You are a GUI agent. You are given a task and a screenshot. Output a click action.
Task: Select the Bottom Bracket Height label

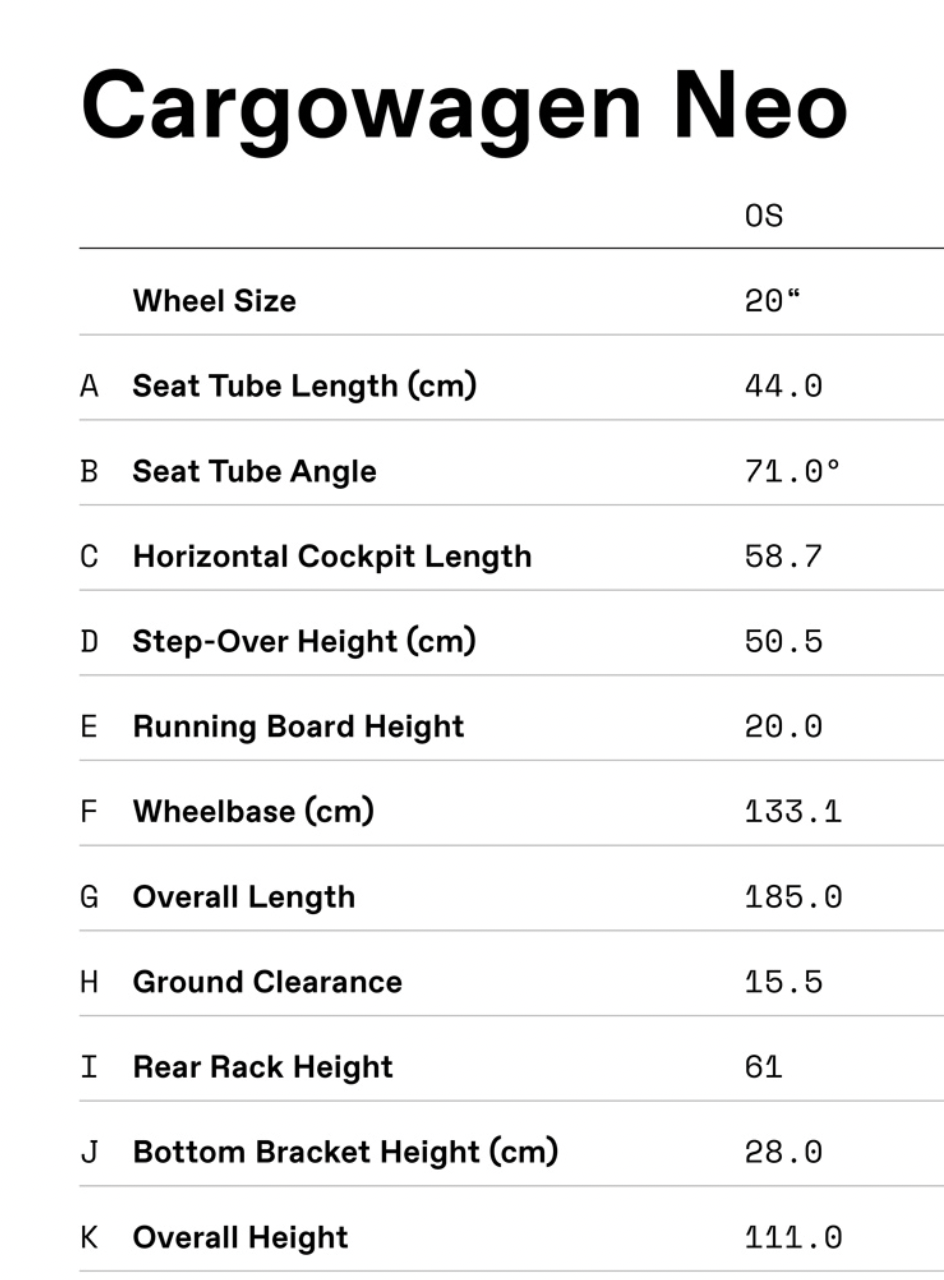[345, 1152]
